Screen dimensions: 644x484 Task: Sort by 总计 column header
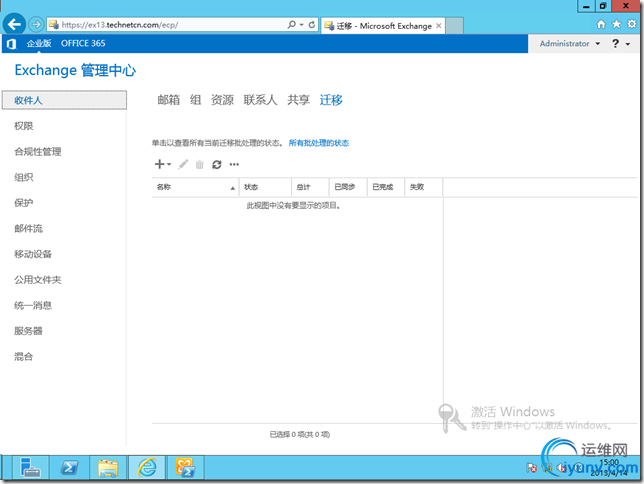point(310,187)
